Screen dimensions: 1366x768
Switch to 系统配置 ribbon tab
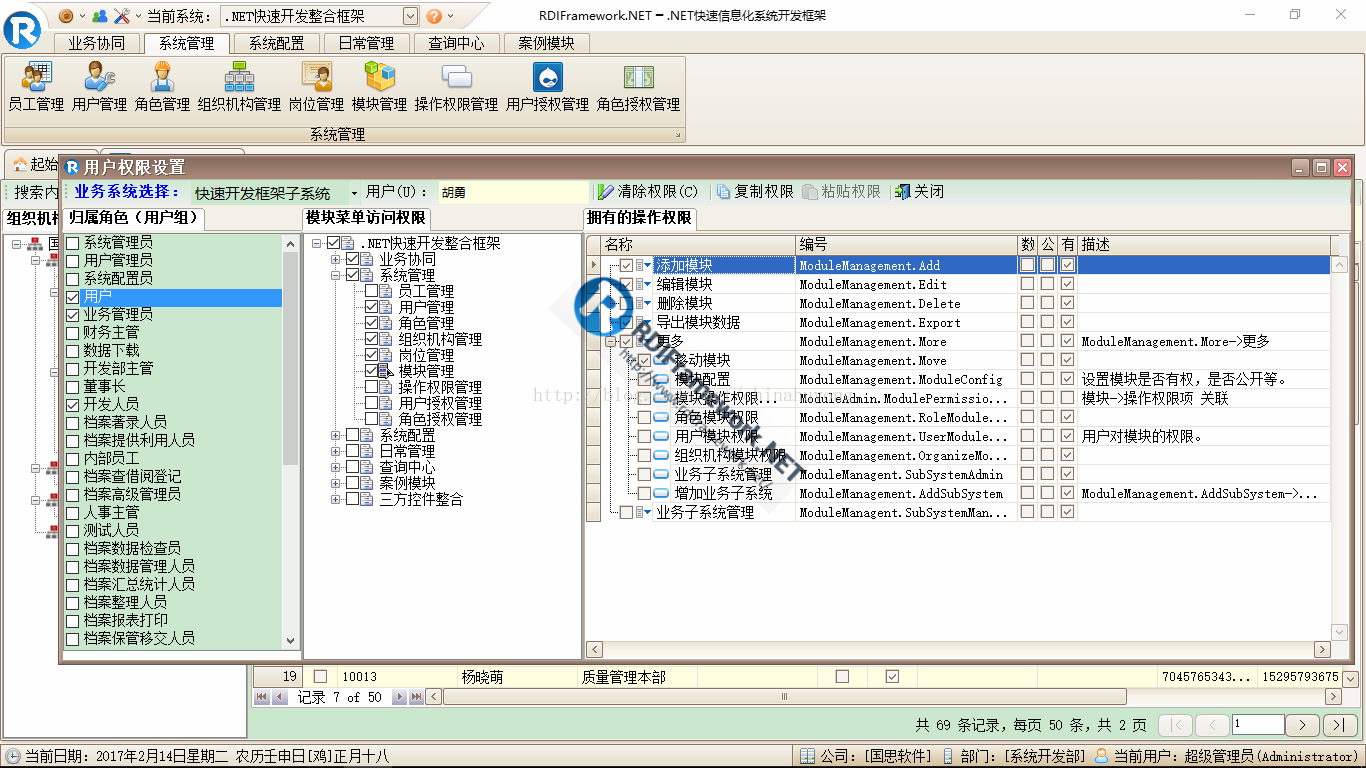click(x=277, y=43)
